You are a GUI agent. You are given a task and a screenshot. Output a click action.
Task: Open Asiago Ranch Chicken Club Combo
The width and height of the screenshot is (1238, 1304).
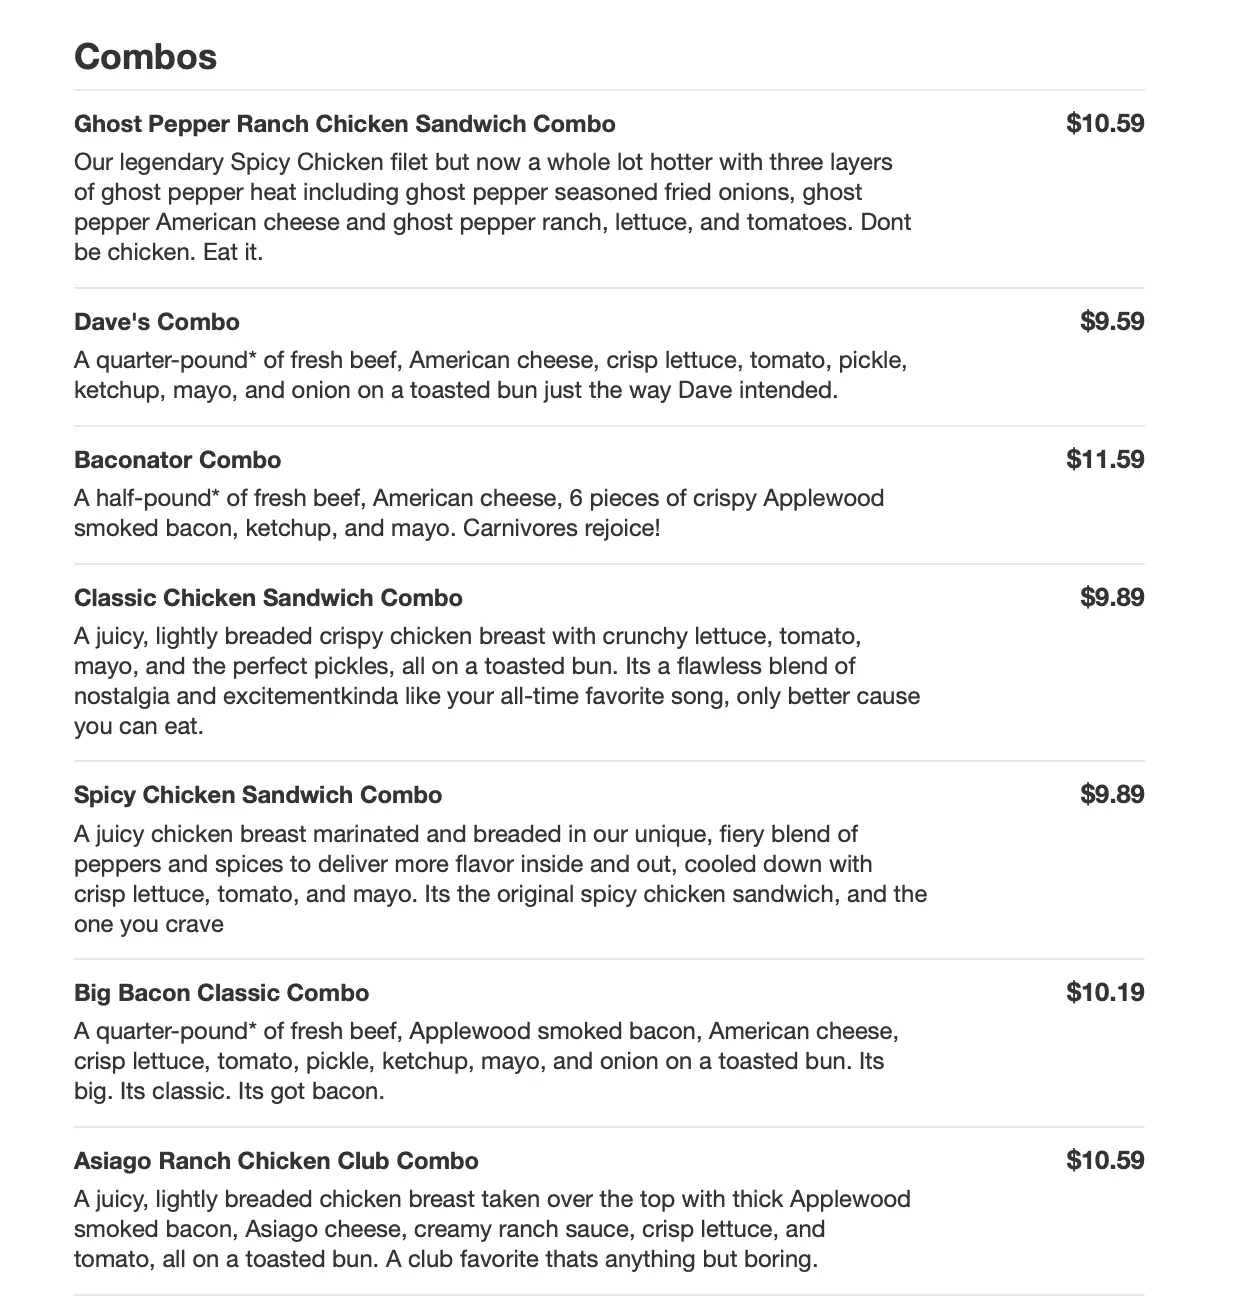point(276,1161)
